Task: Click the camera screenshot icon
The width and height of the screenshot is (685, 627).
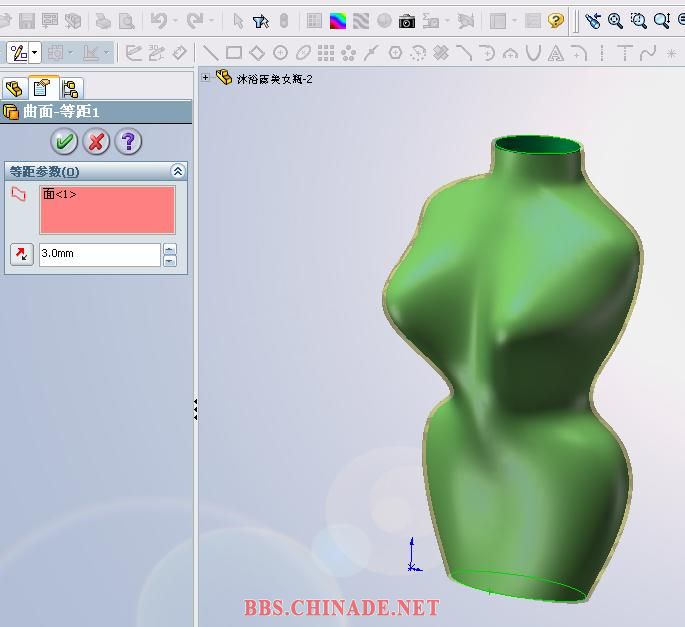Action: tap(407, 21)
